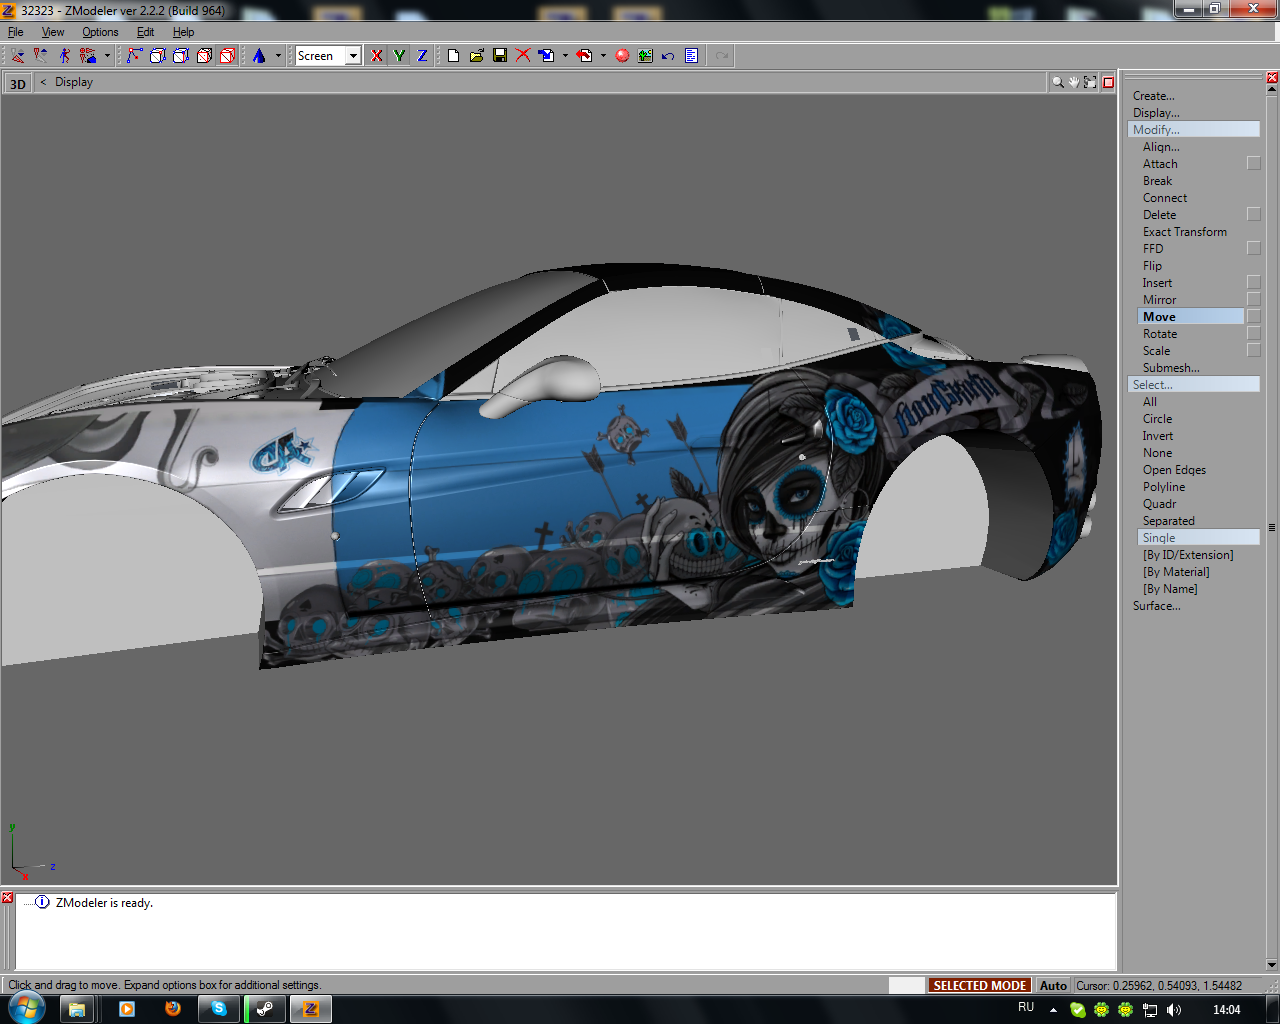This screenshot has height=1024, width=1280.
Task: Choose the Rotate modify tool
Action: [1160, 334]
